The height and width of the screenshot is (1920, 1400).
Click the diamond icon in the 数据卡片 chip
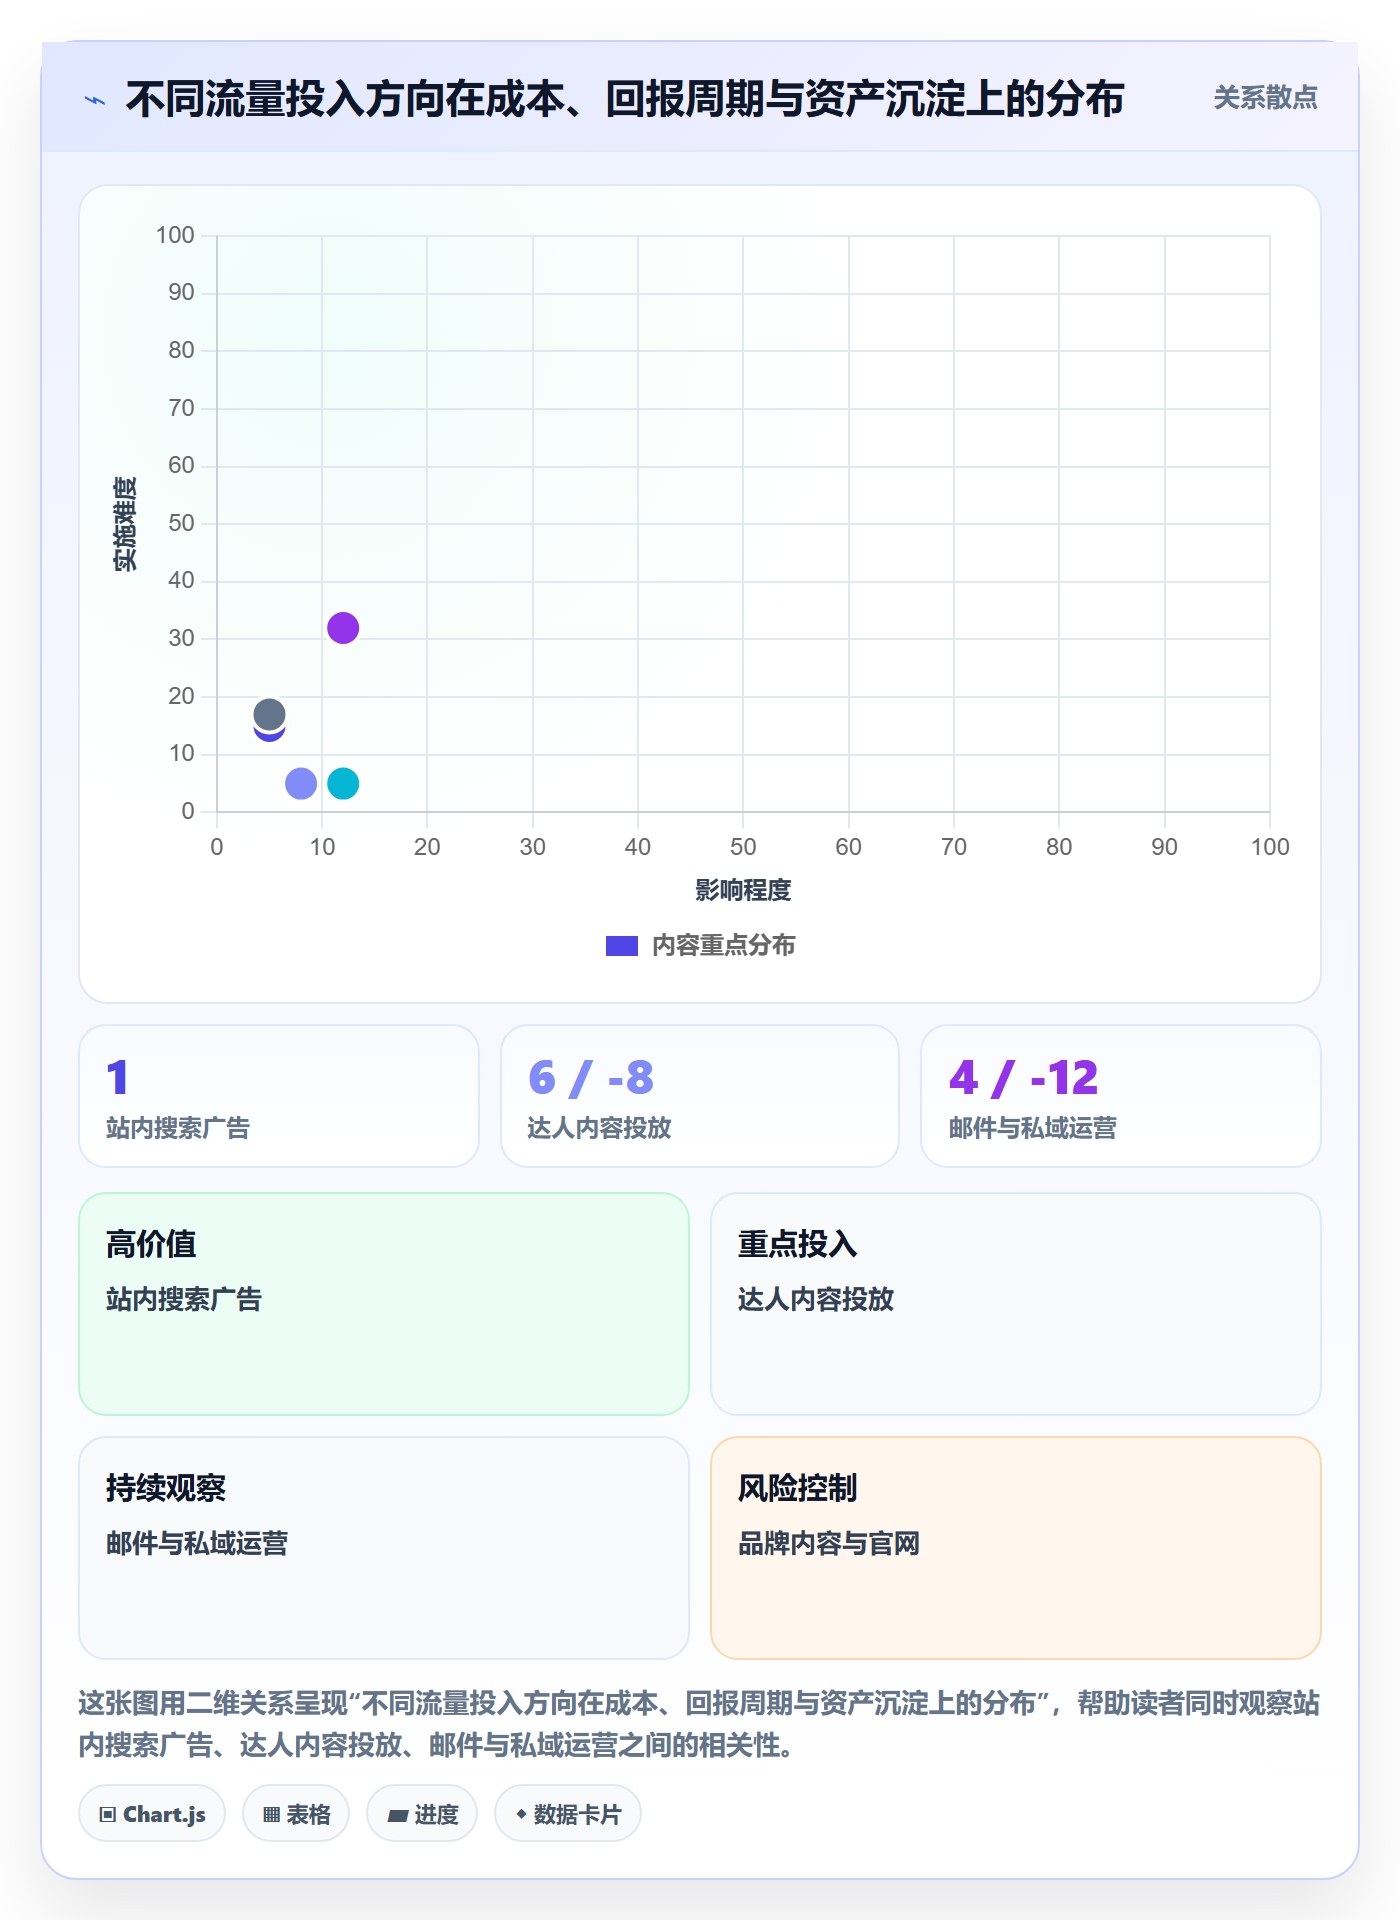(521, 1814)
